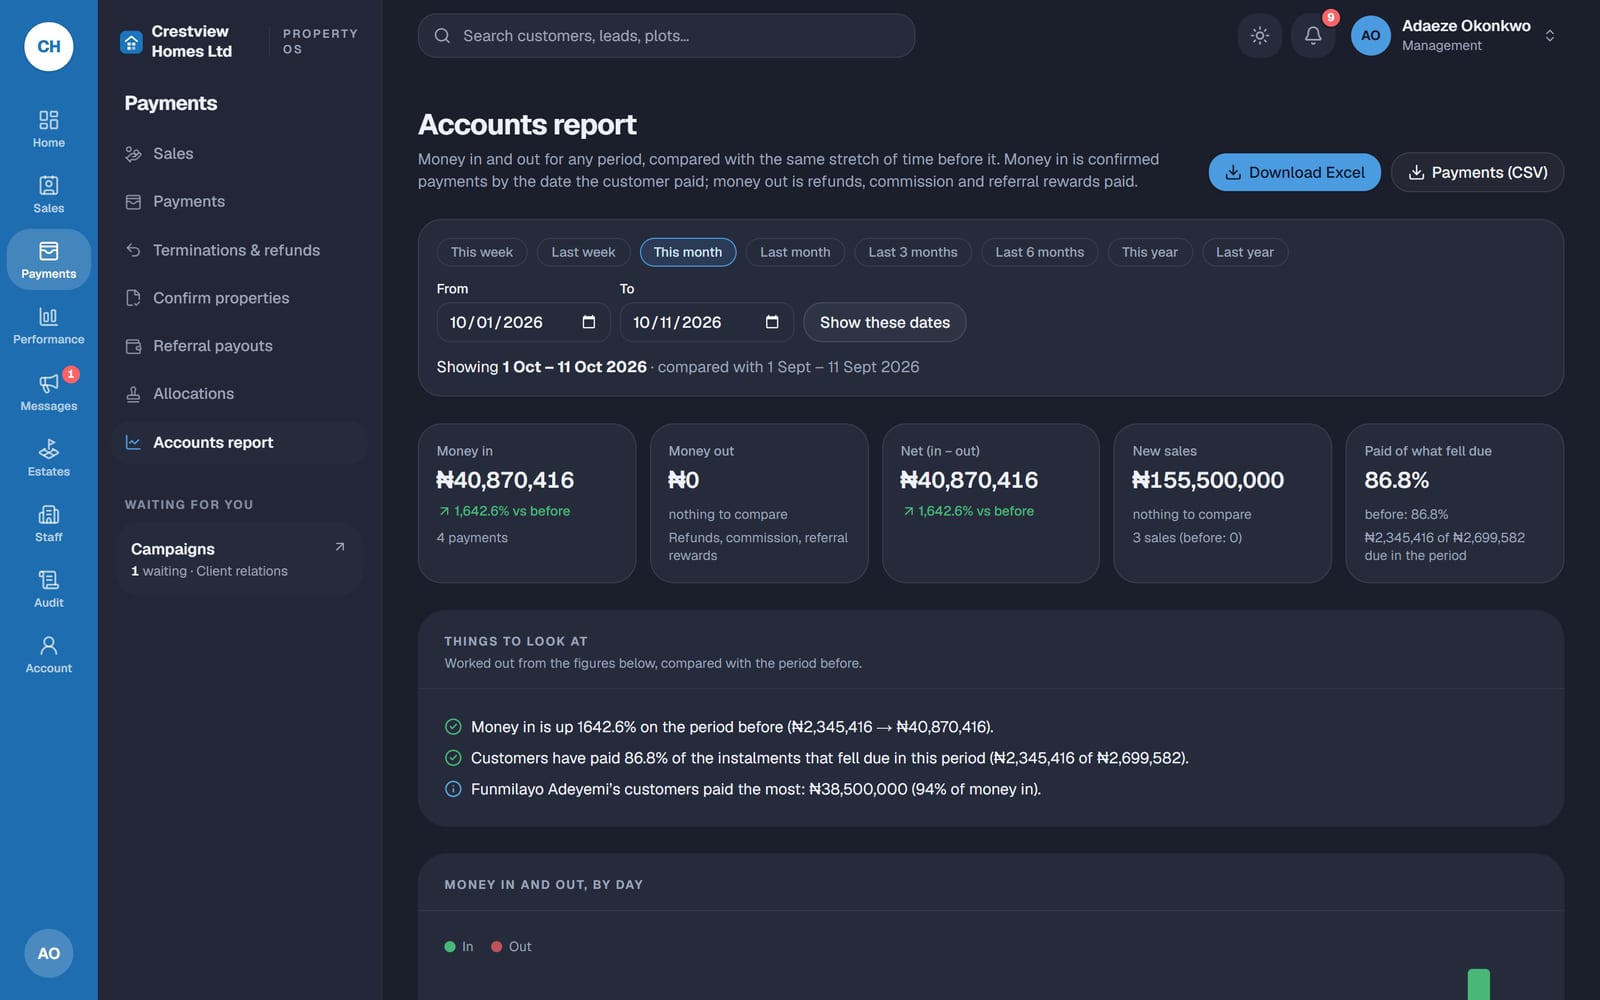Click the search customers, leads, plots box
1600x1000 pixels.
pyautogui.click(x=666, y=36)
